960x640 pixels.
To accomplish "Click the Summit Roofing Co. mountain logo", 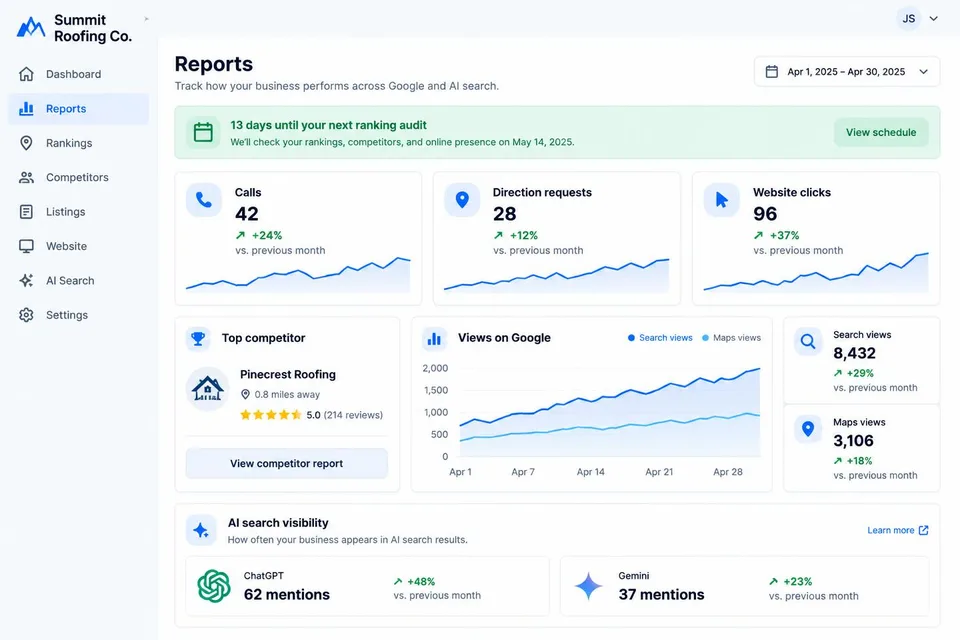I will [31, 27].
